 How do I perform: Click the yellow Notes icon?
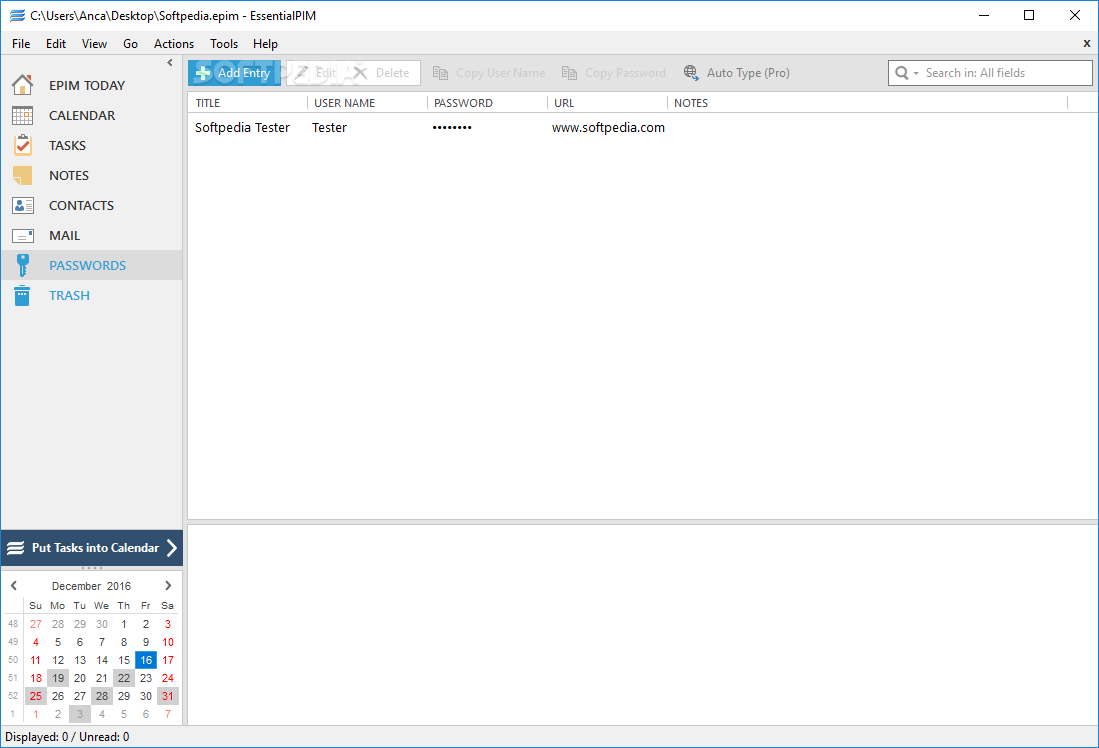(22, 175)
